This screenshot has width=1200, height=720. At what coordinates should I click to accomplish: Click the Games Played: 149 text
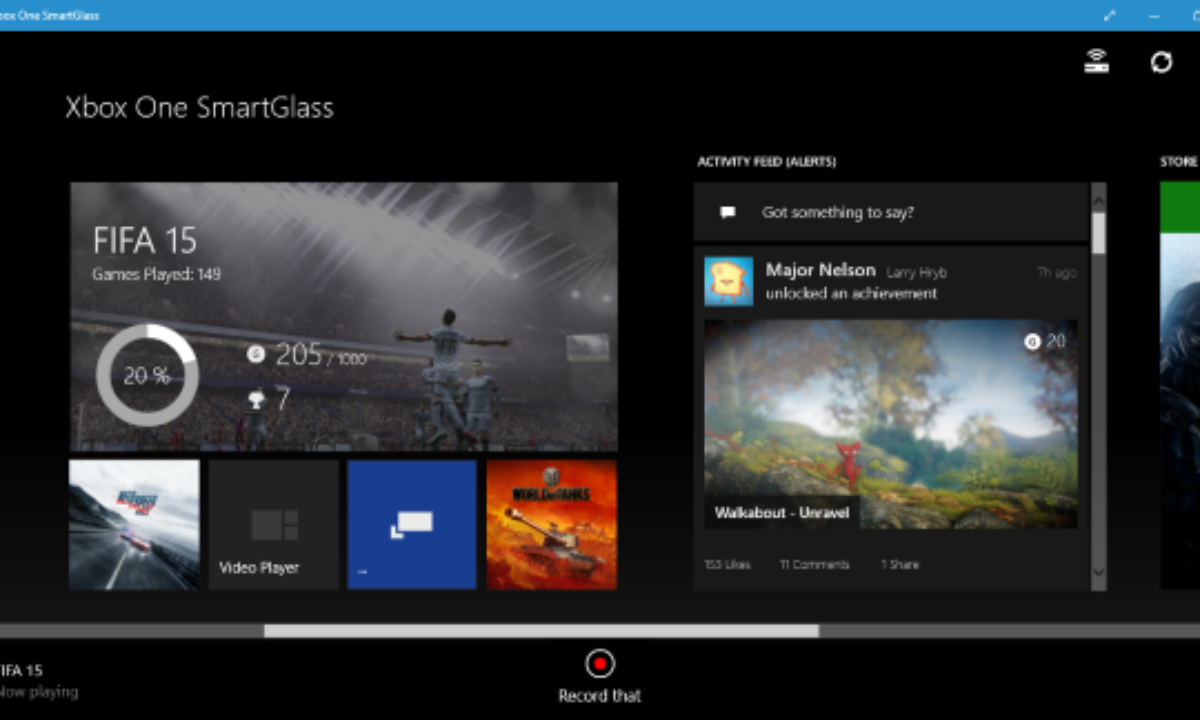(157, 274)
